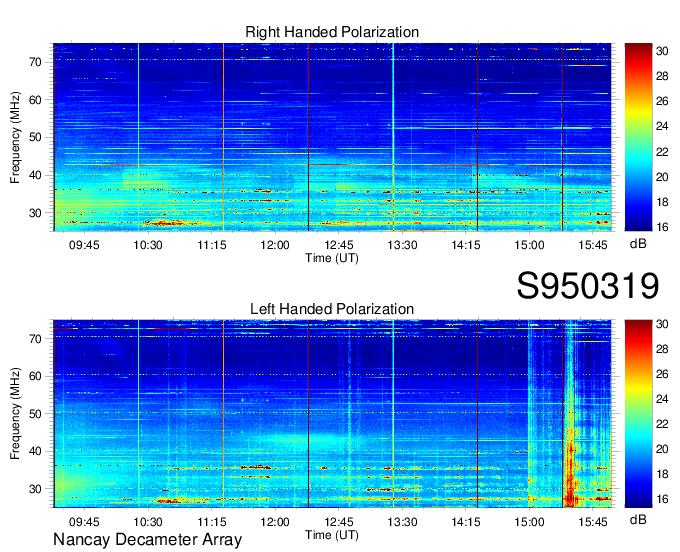Click 12:00 tick on Left Handed time axis
Screen dimensions: 680x552
click(x=275, y=522)
